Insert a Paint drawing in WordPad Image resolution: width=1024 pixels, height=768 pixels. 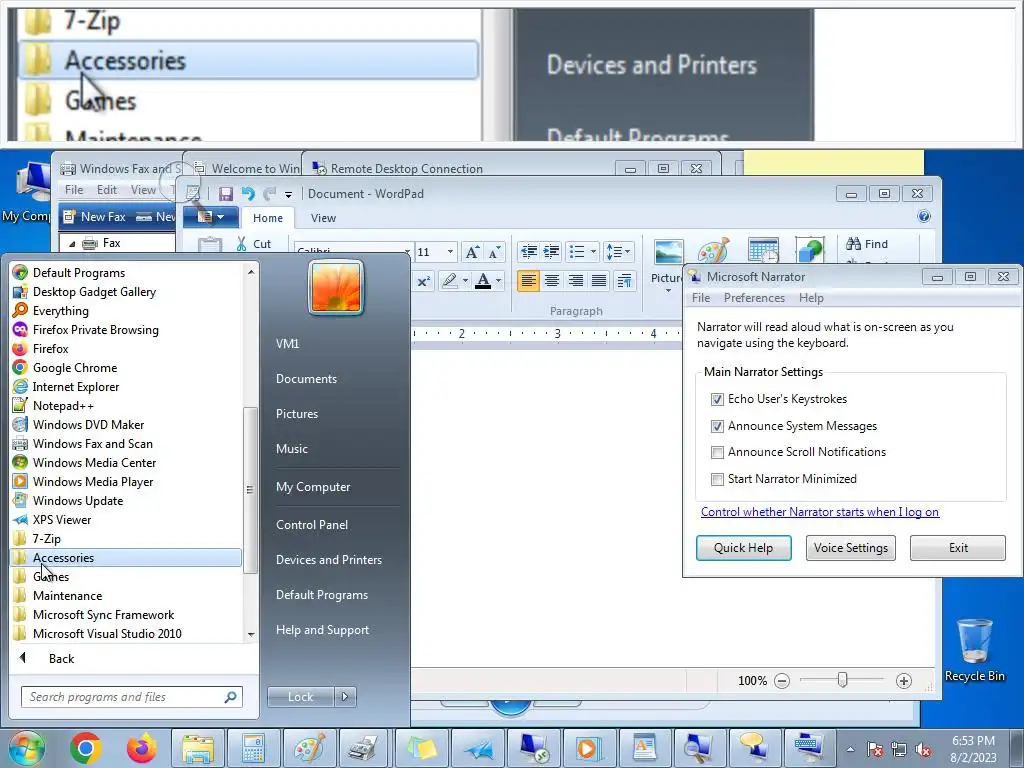point(713,253)
